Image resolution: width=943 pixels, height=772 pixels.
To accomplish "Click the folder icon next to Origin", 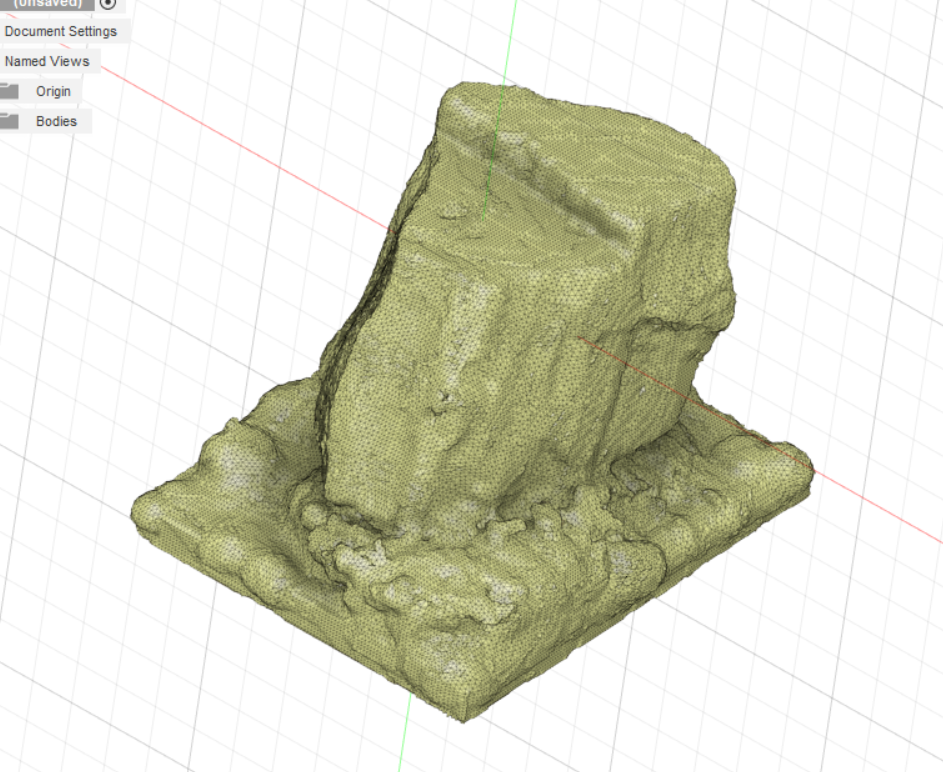I will [9, 91].
